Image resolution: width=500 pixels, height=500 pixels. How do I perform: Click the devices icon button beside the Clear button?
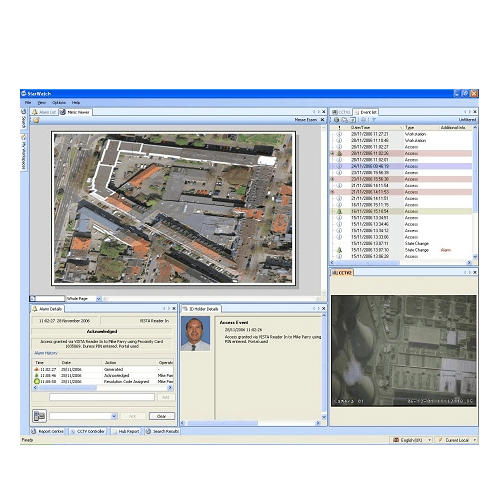pos(39,416)
